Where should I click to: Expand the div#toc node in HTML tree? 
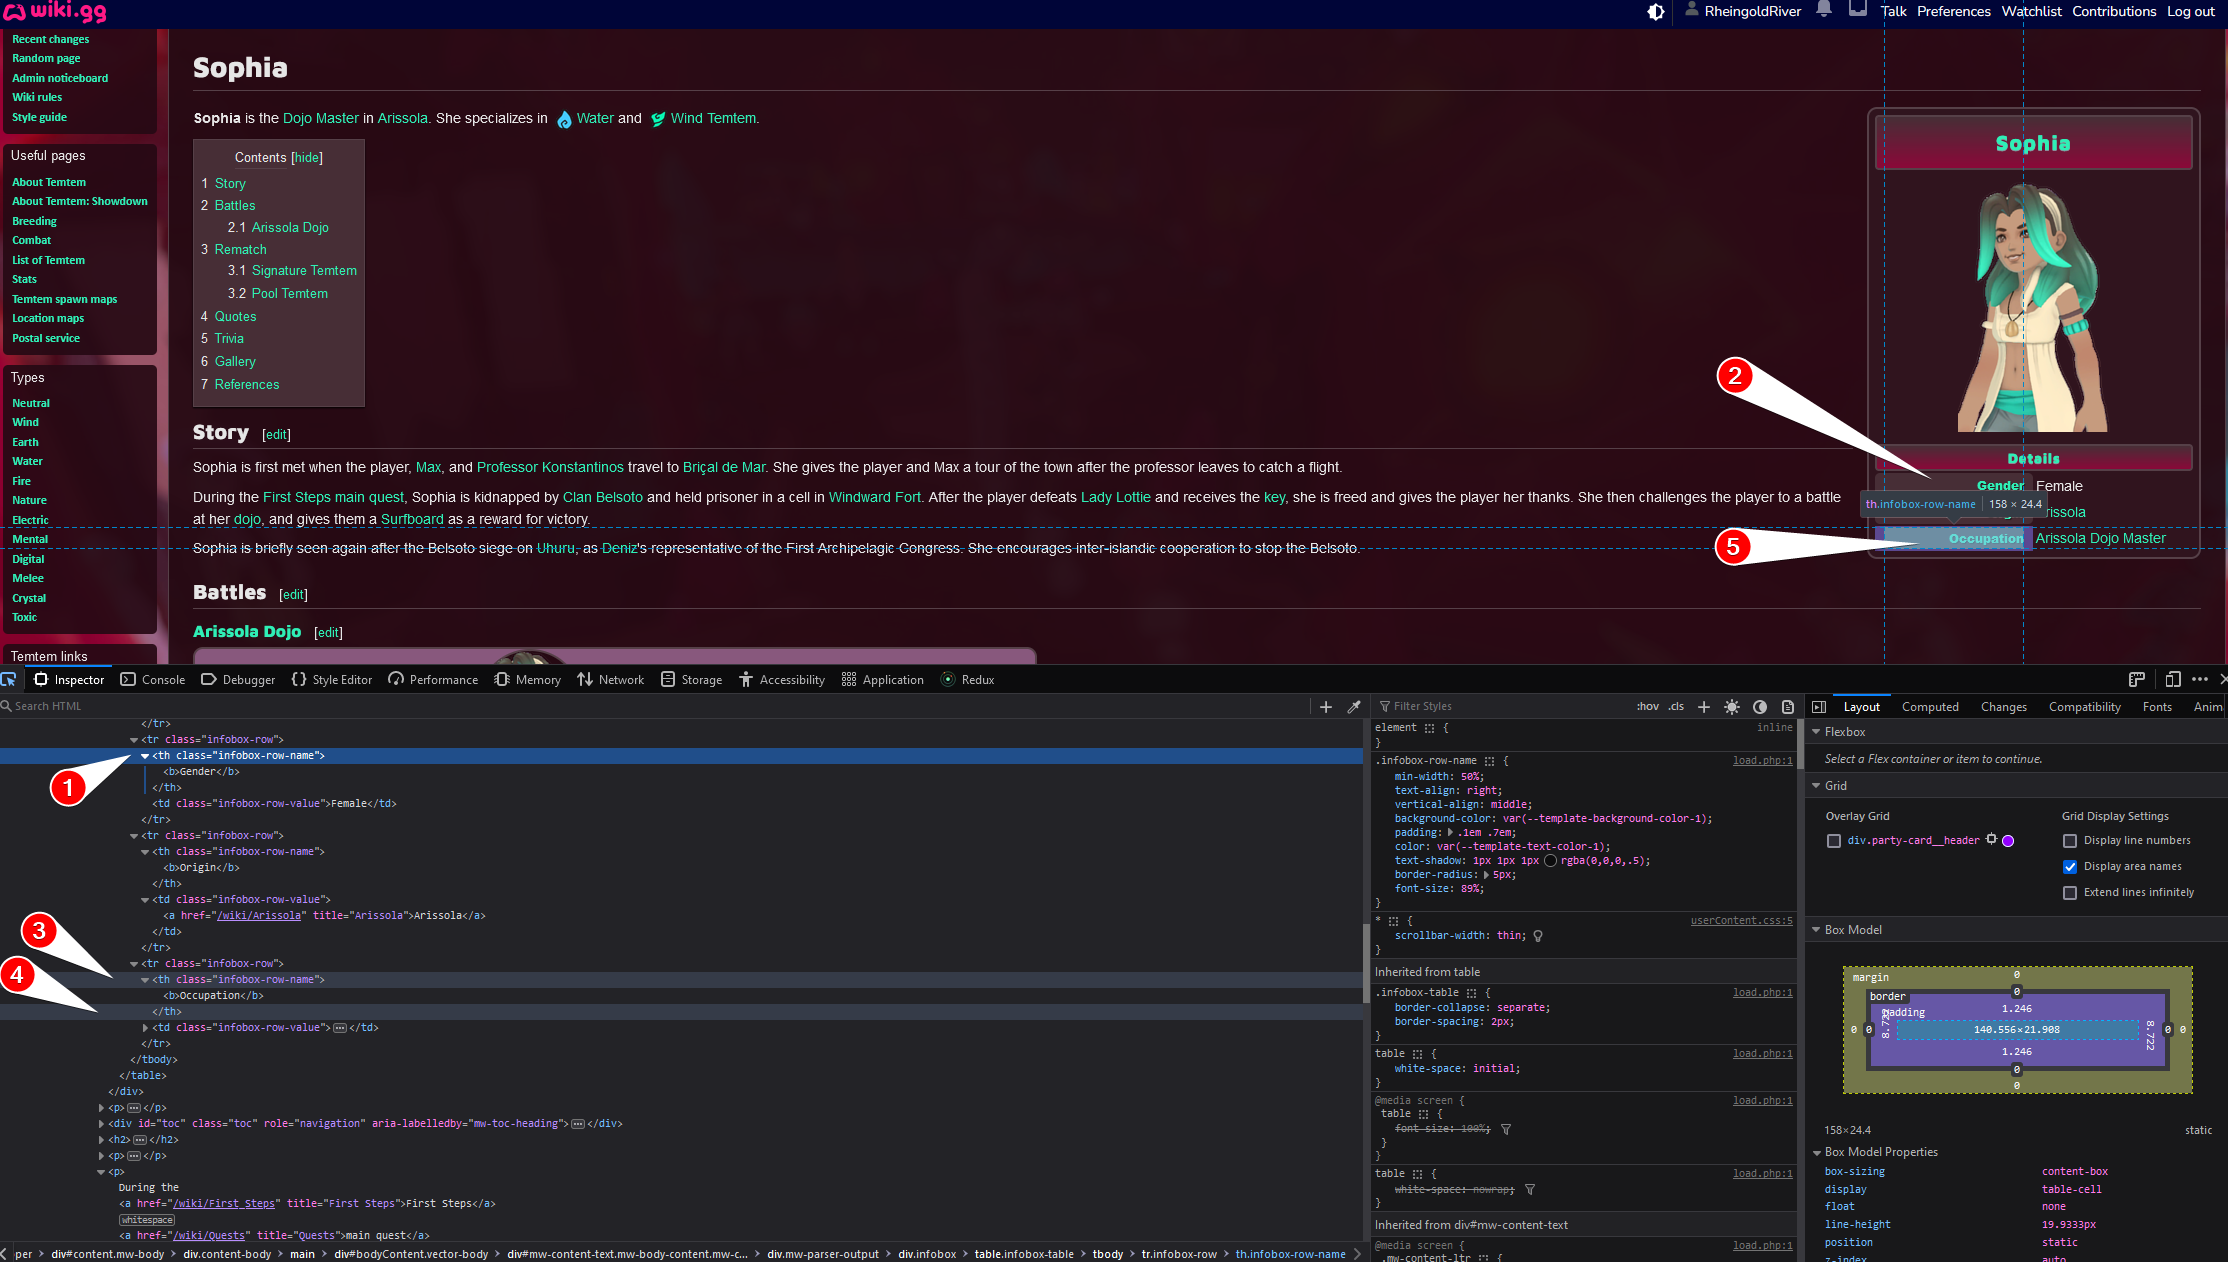click(101, 1124)
